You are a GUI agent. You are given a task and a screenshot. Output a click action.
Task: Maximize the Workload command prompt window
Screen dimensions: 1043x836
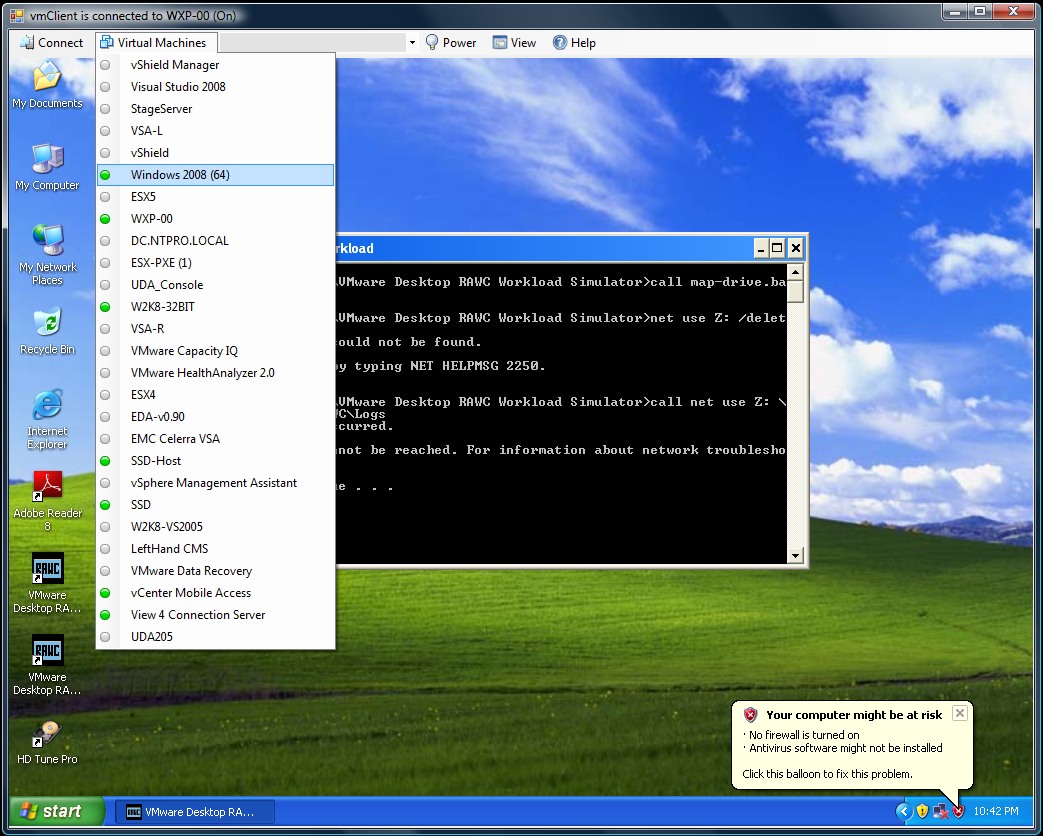click(776, 248)
